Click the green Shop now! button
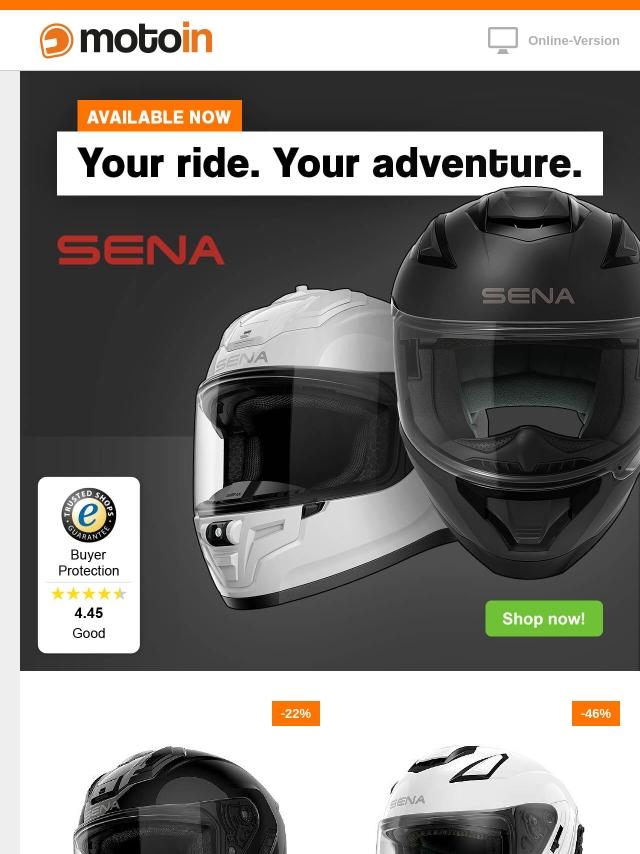This screenshot has height=854, width=640. 544,618
